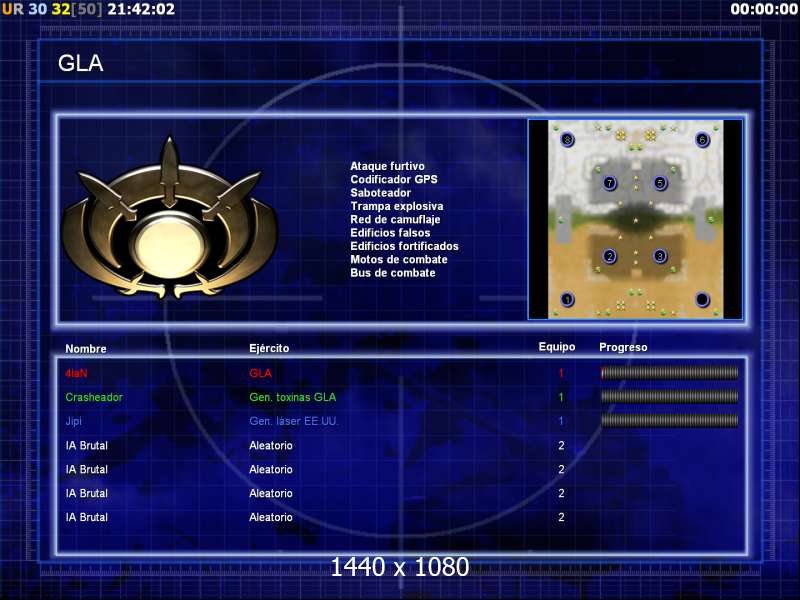The image size is (800, 600).
Task: Click team number in 4laN's row
Action: click(x=561, y=373)
